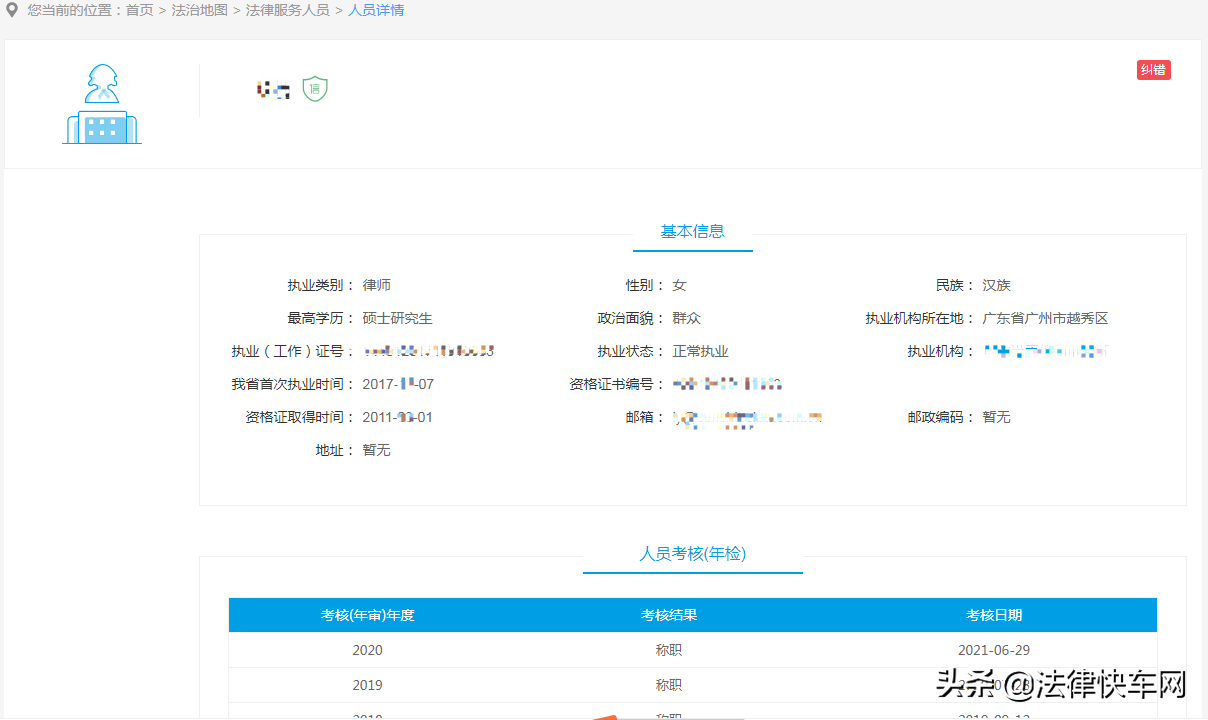
Task: Click the 考核(年审)年度 column header
Action: click(x=367, y=615)
